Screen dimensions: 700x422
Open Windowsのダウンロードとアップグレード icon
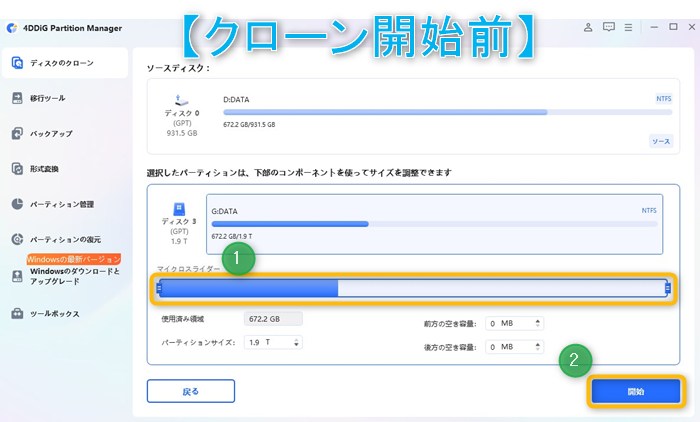tap(18, 275)
